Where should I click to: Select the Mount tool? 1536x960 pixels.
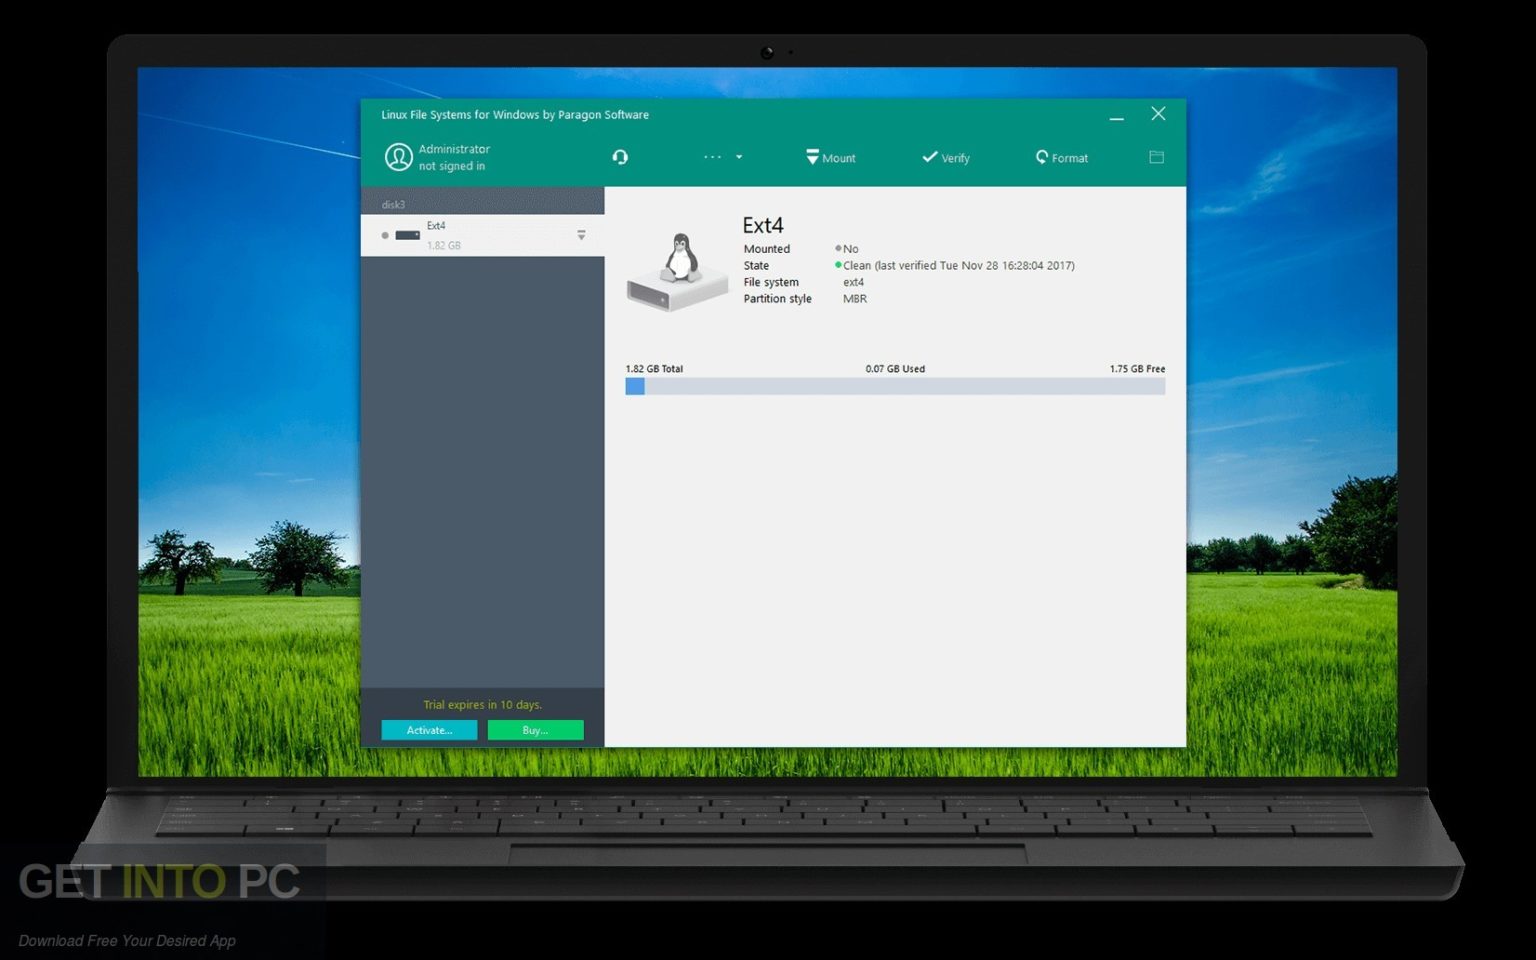click(830, 157)
